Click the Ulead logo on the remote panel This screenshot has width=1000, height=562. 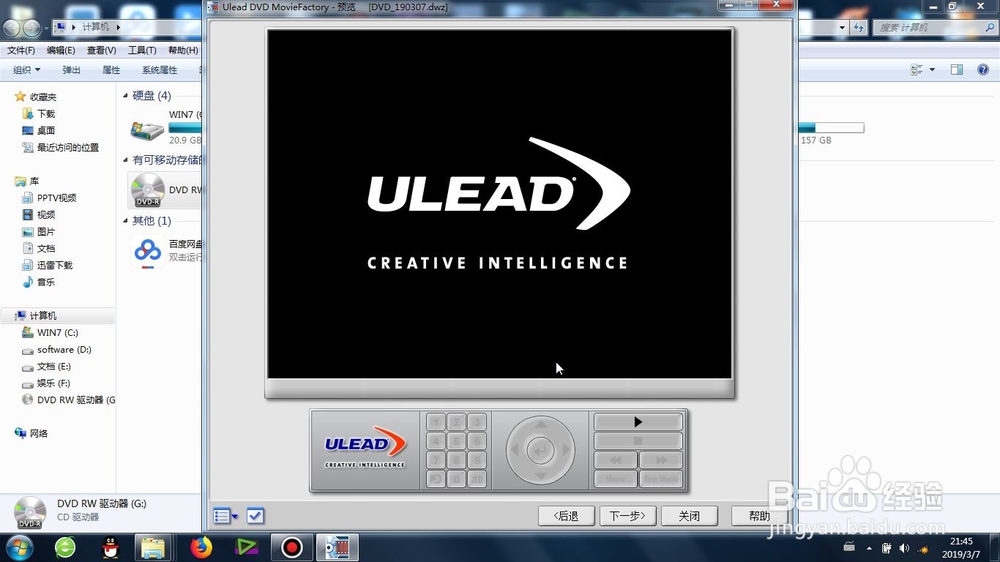pyautogui.click(x=365, y=449)
